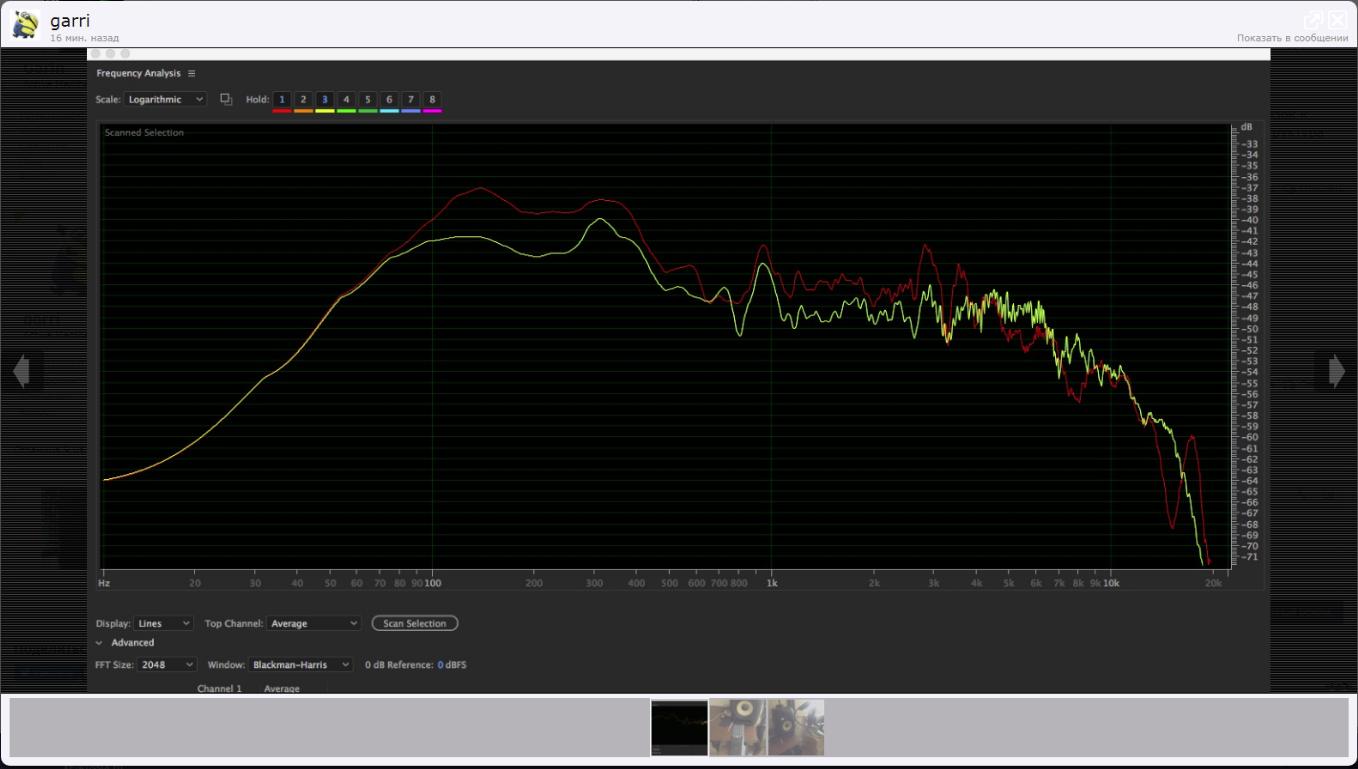Click the Average column header
The width and height of the screenshot is (1358, 769).
(282, 688)
